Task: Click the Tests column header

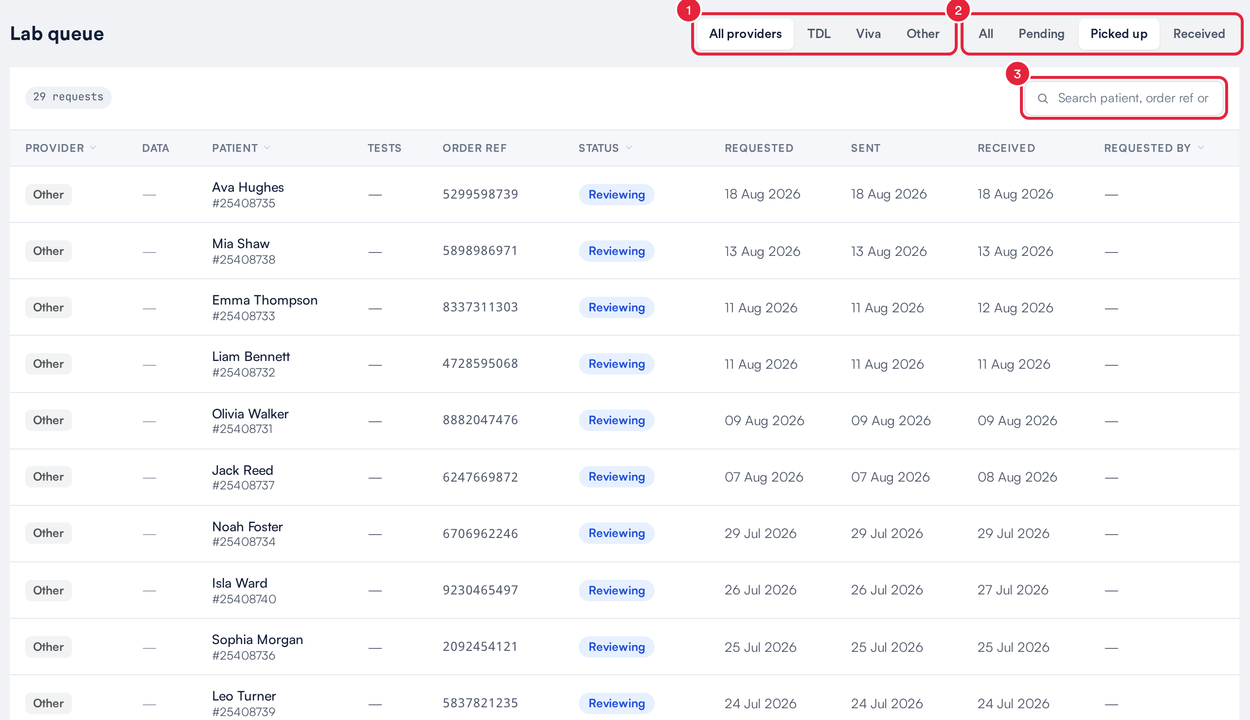Action: 384,148
